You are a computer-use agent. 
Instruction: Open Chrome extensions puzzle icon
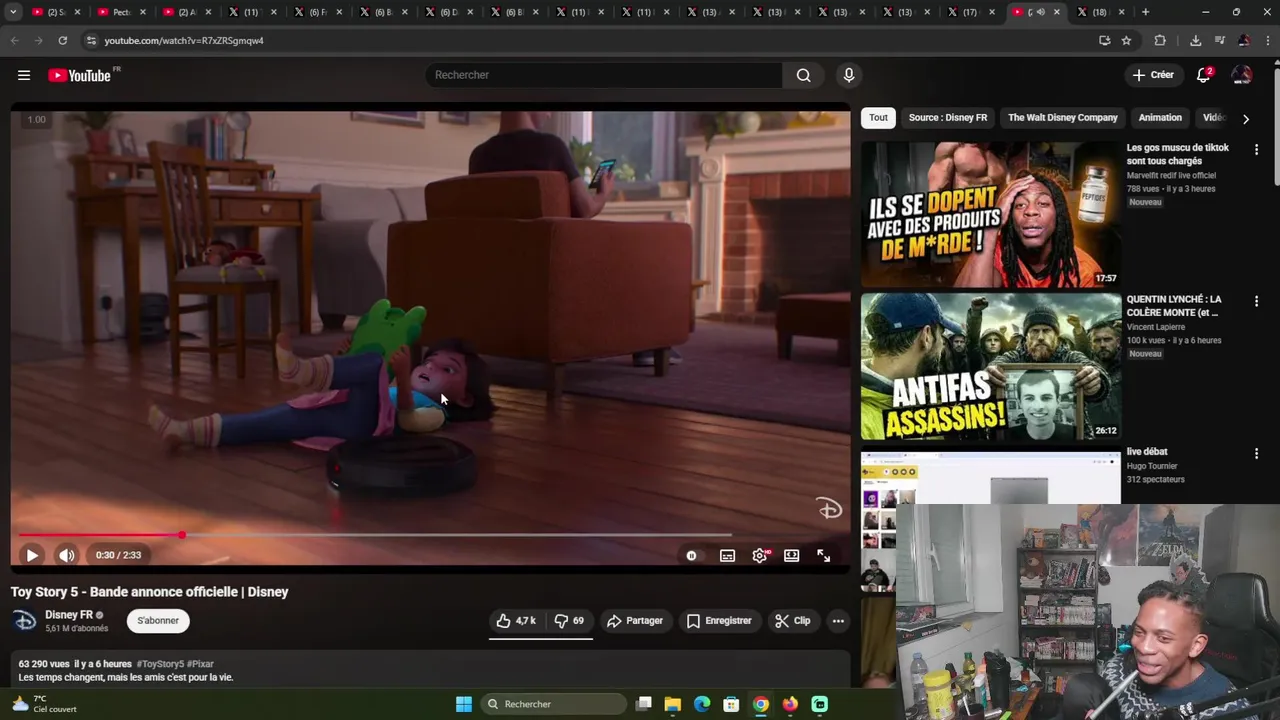[1160, 41]
